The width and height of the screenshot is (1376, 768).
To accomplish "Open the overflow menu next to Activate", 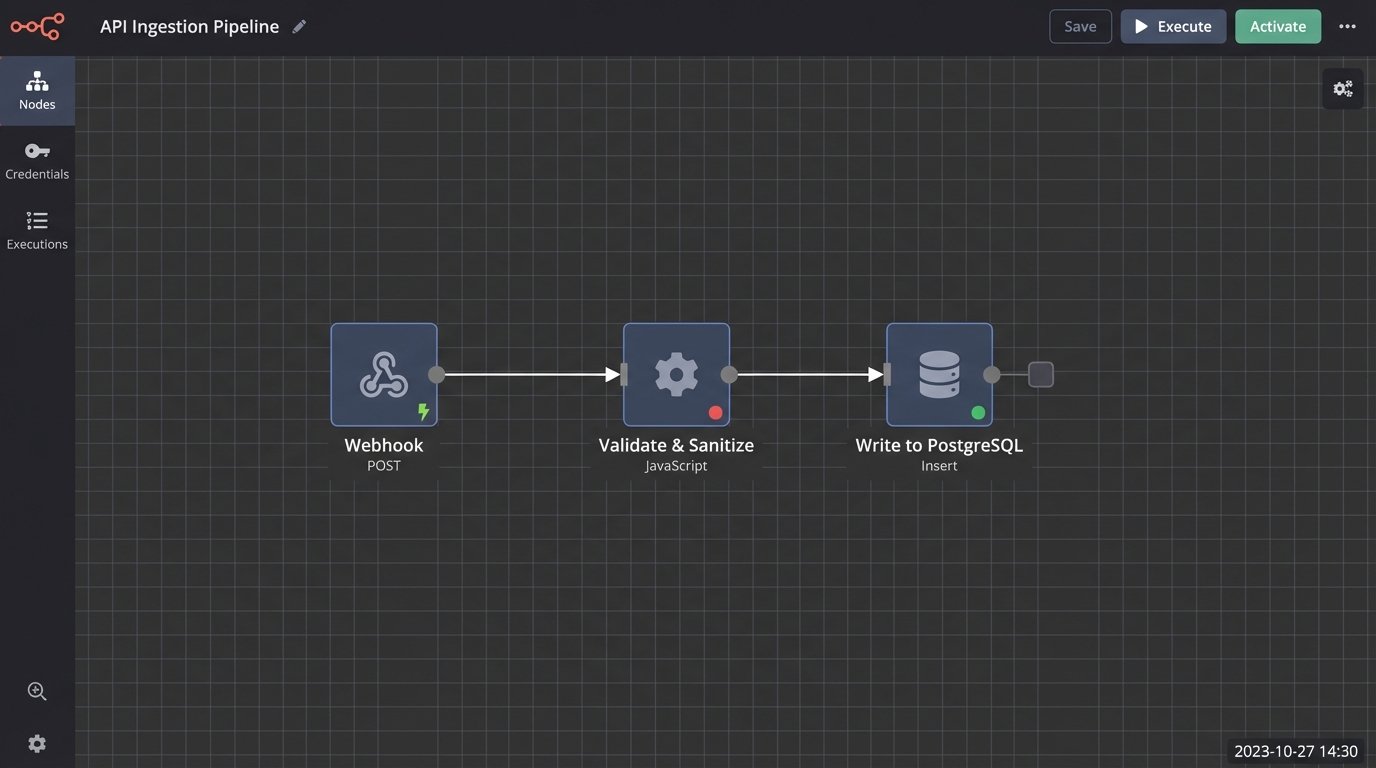I will [x=1347, y=26].
